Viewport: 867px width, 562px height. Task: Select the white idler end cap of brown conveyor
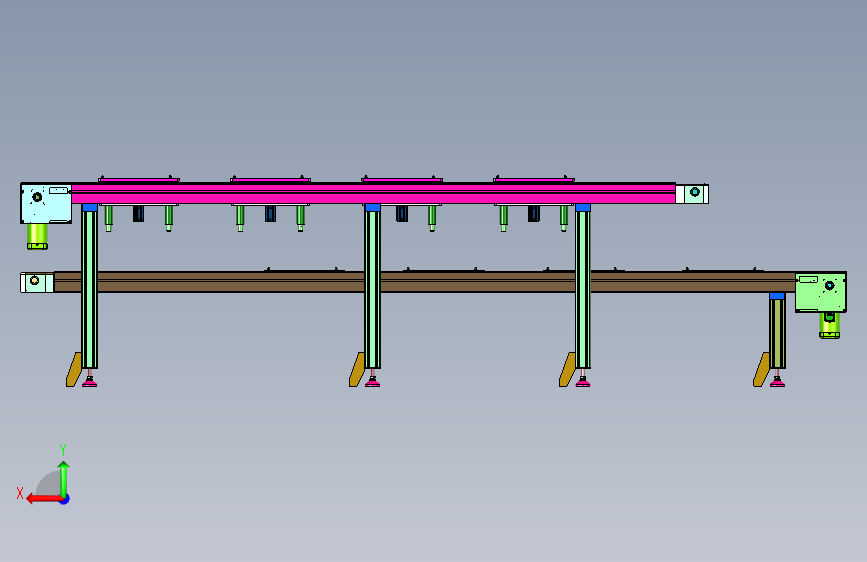37,282
